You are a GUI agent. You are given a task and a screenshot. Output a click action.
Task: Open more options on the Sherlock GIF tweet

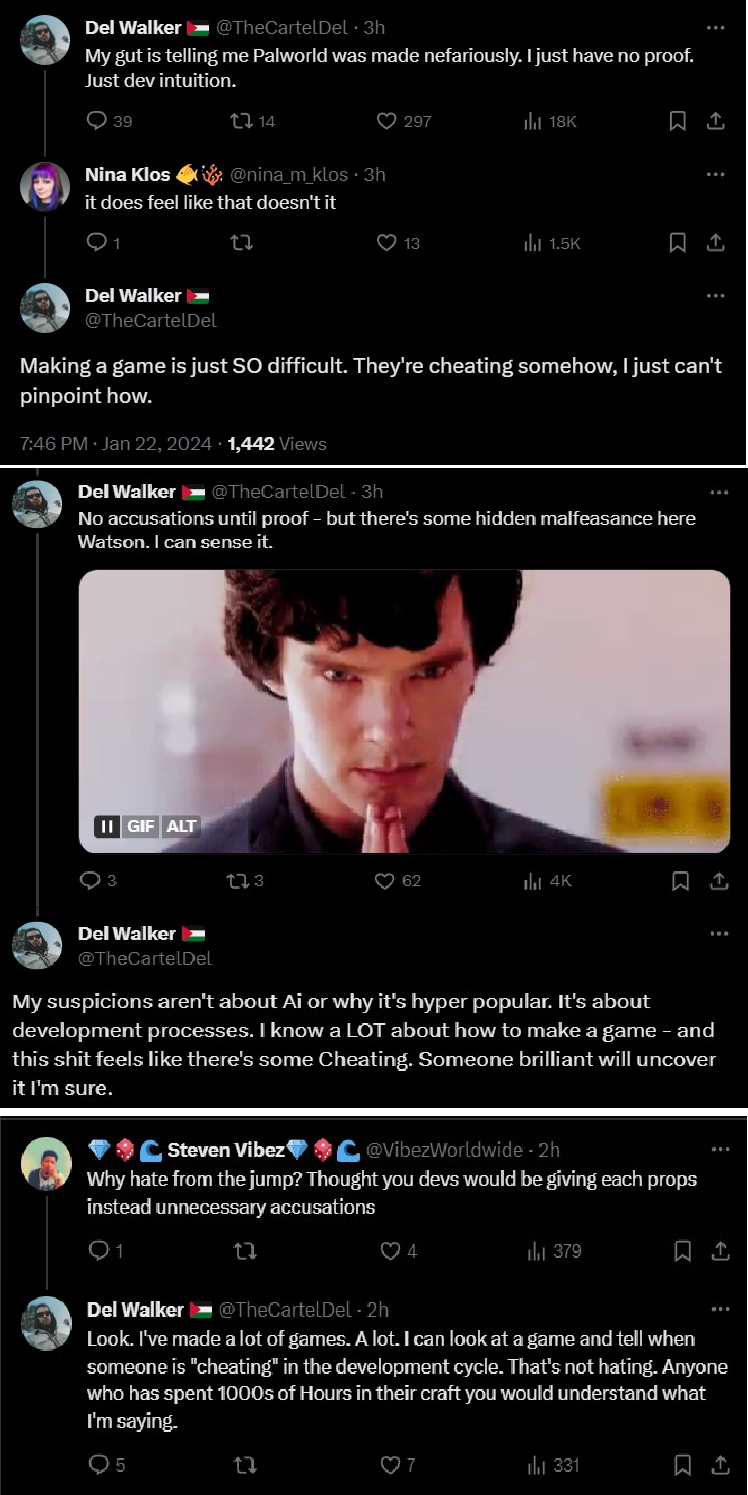[x=719, y=492]
